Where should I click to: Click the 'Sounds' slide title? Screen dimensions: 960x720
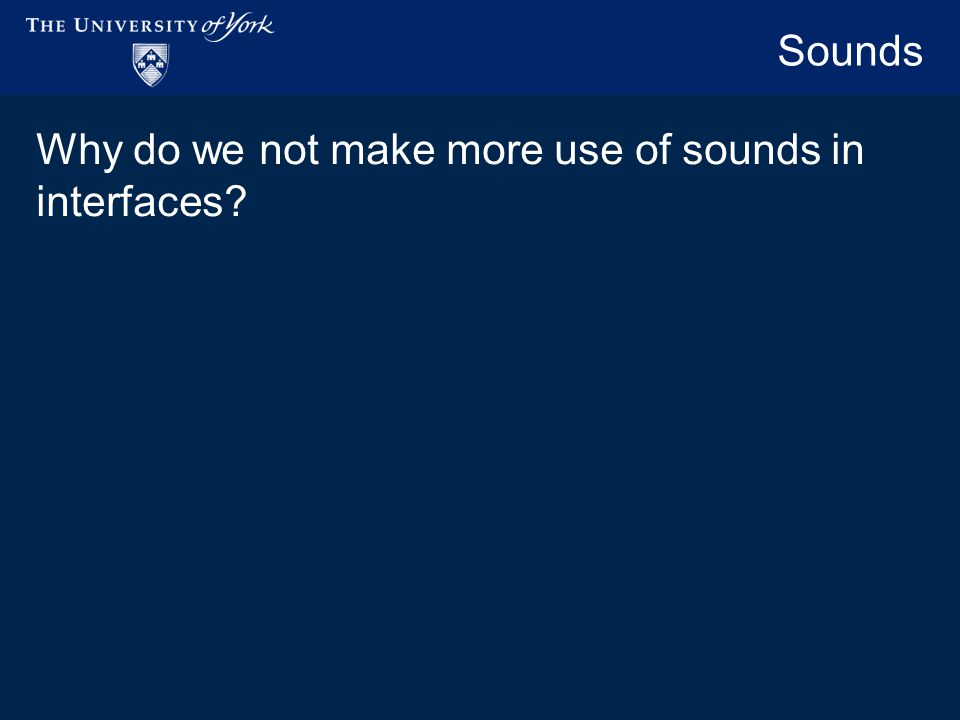point(850,51)
